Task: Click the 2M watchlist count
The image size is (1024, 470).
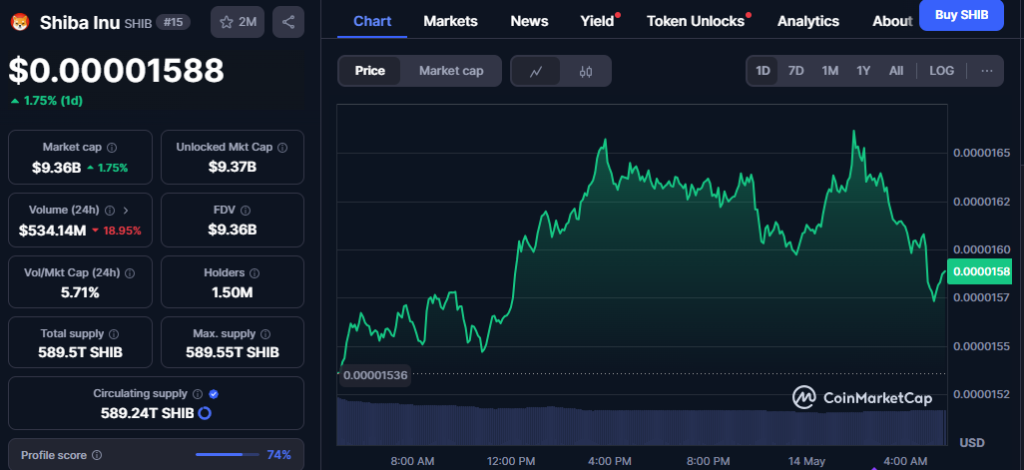Action: tap(248, 22)
